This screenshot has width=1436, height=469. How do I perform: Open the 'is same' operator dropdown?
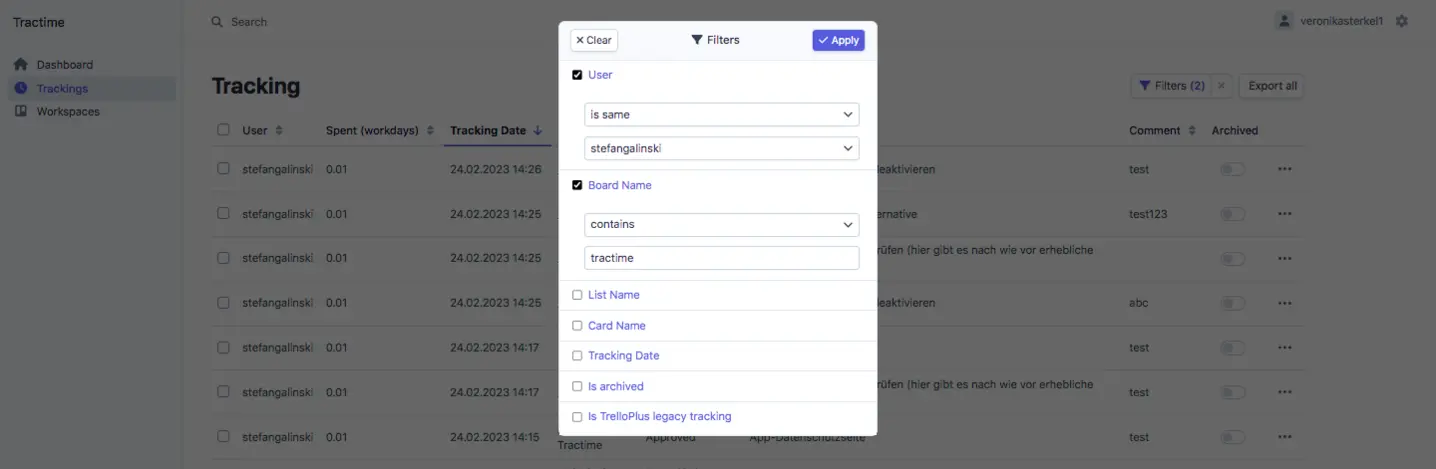pos(721,114)
